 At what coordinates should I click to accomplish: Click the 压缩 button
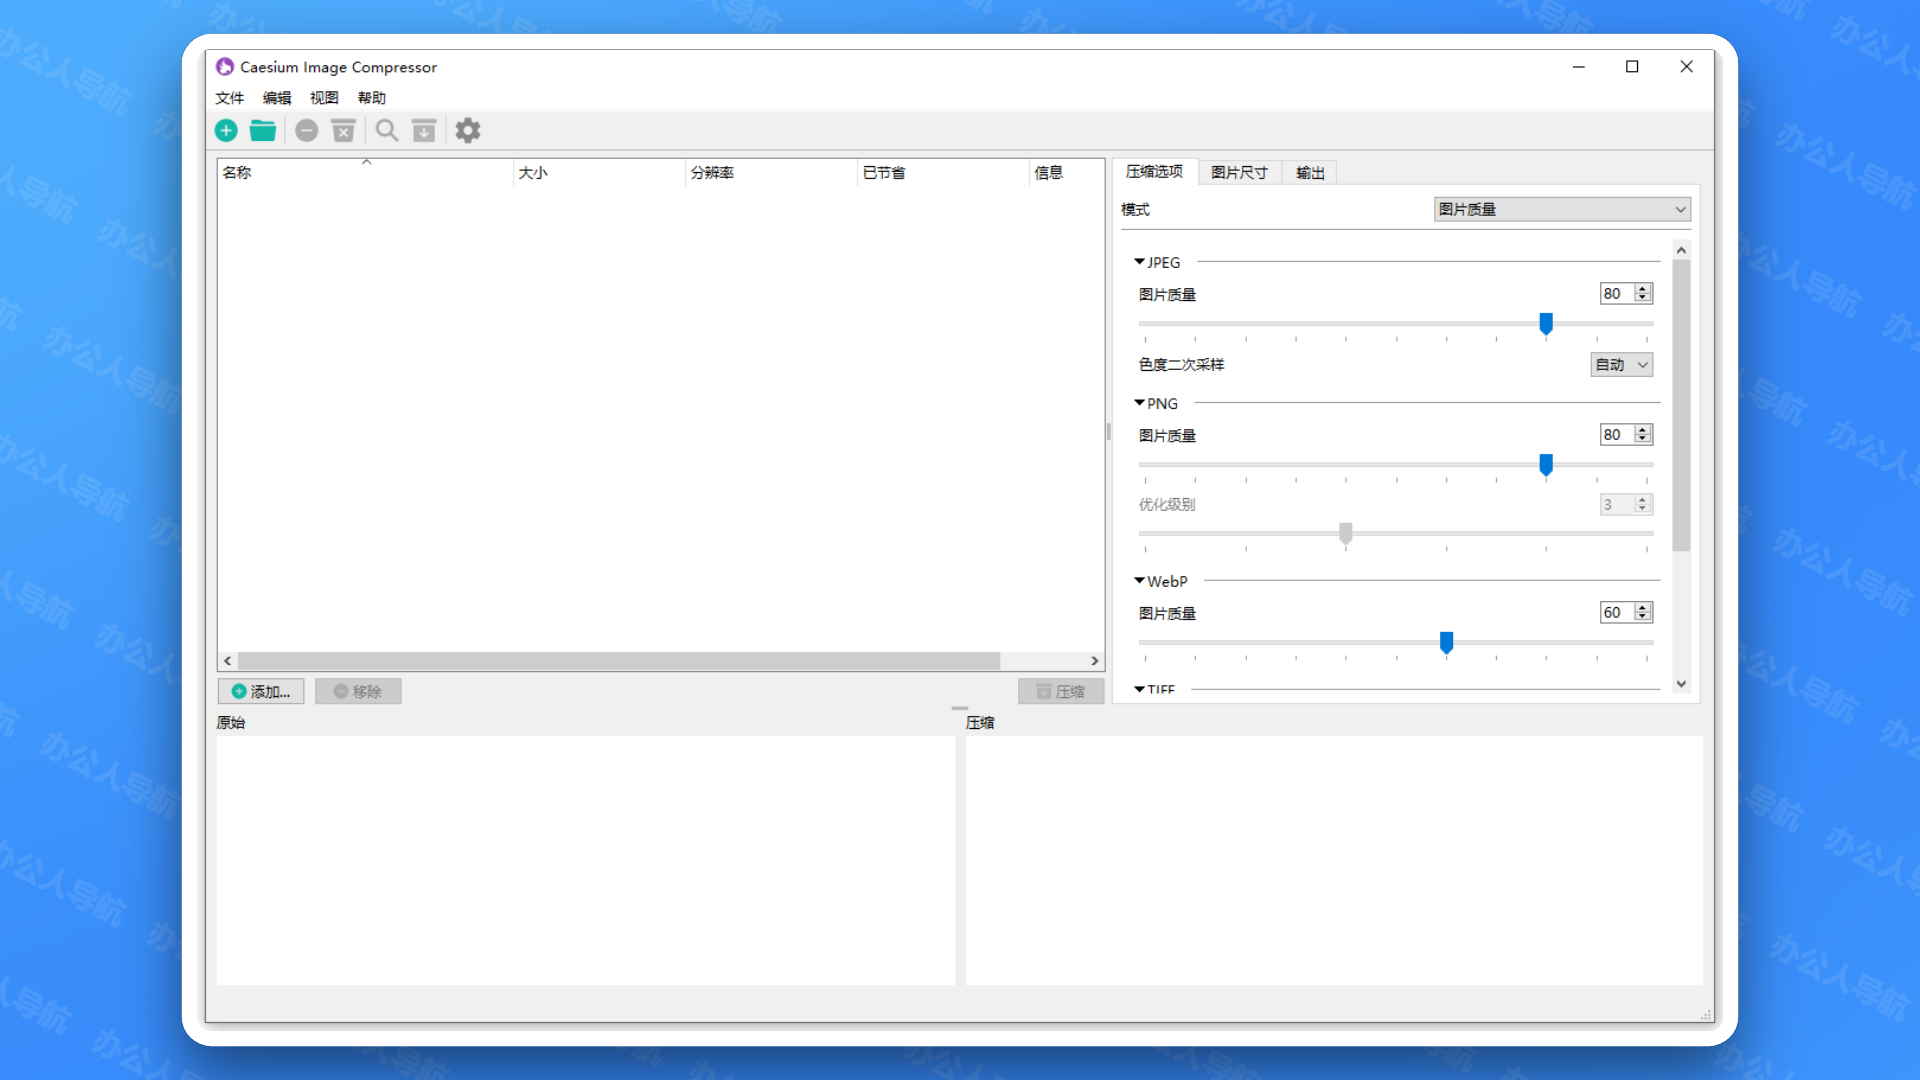tap(1061, 691)
